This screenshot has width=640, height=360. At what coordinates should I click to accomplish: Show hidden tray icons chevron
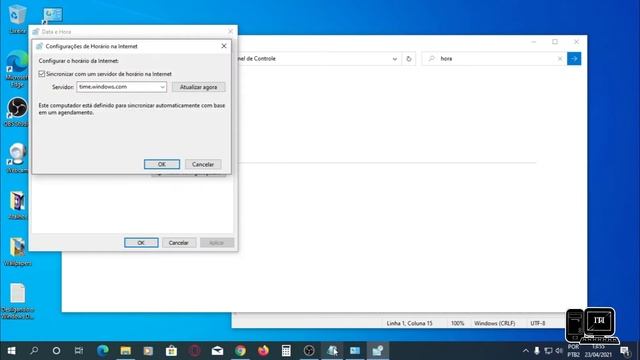(x=526, y=351)
